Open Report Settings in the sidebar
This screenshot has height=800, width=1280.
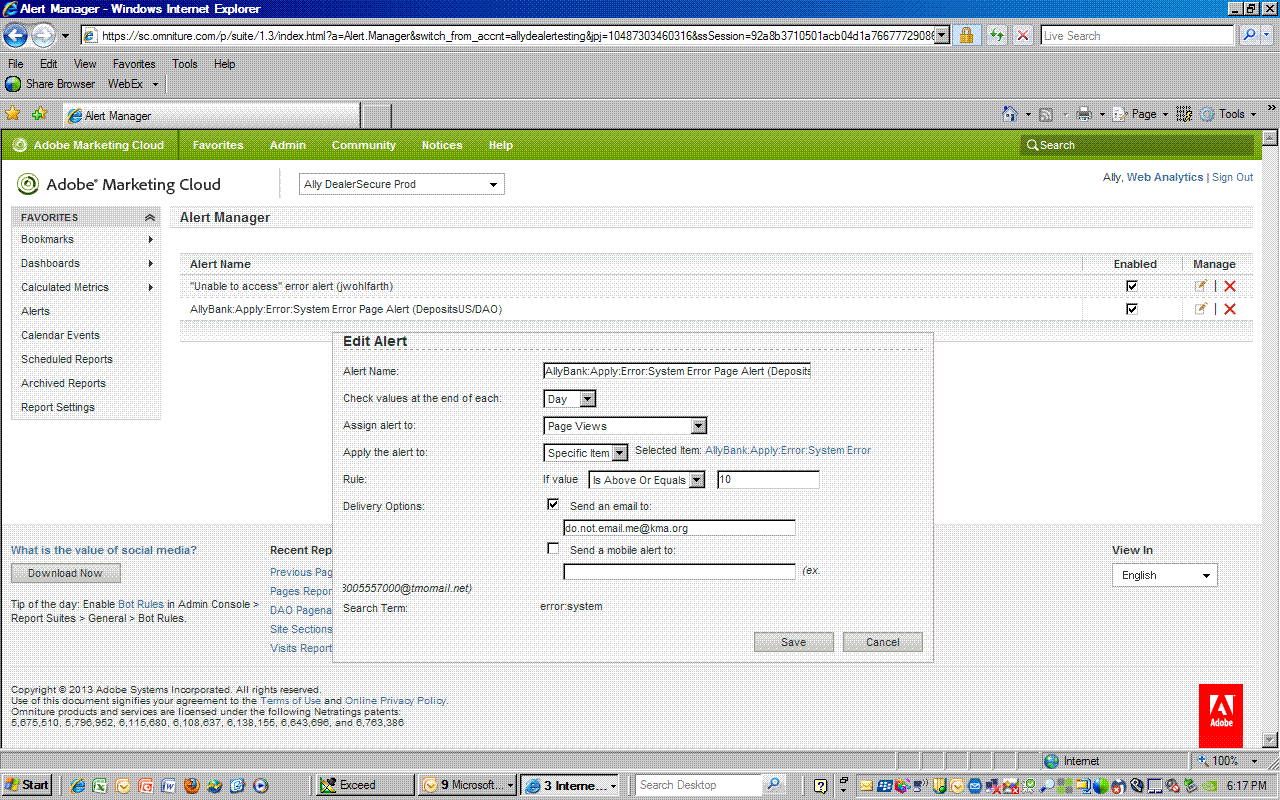point(58,407)
